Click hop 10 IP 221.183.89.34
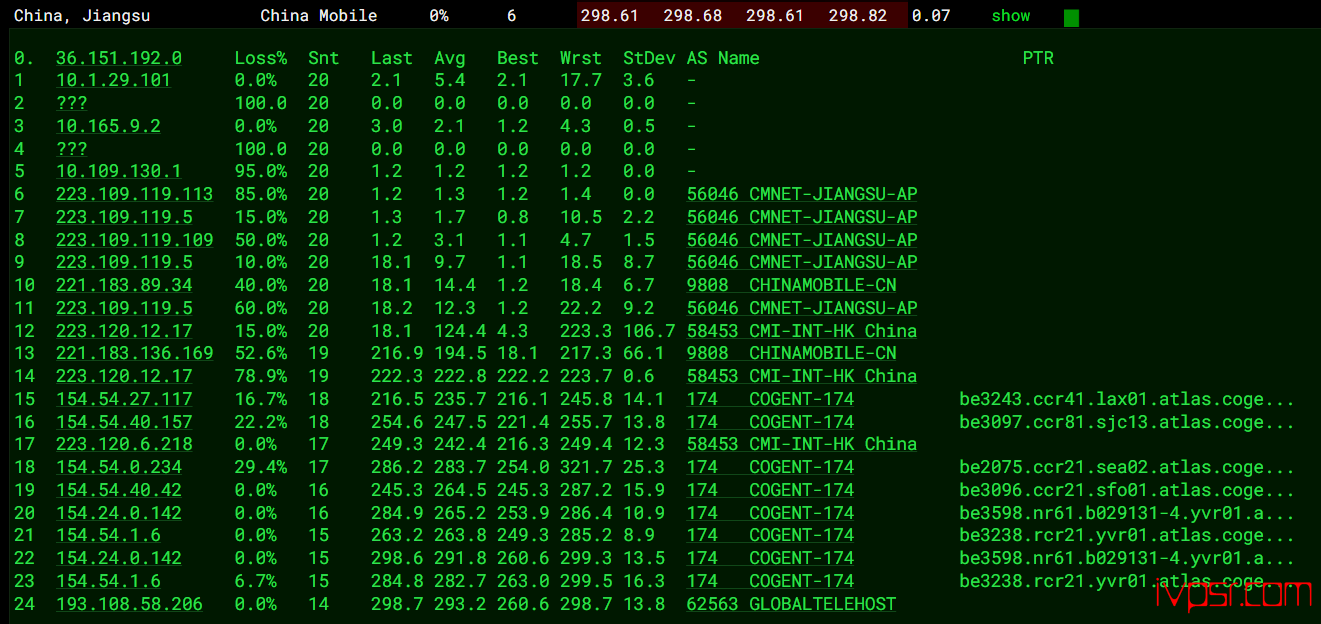Viewport: 1321px width, 624px height. click(124, 285)
